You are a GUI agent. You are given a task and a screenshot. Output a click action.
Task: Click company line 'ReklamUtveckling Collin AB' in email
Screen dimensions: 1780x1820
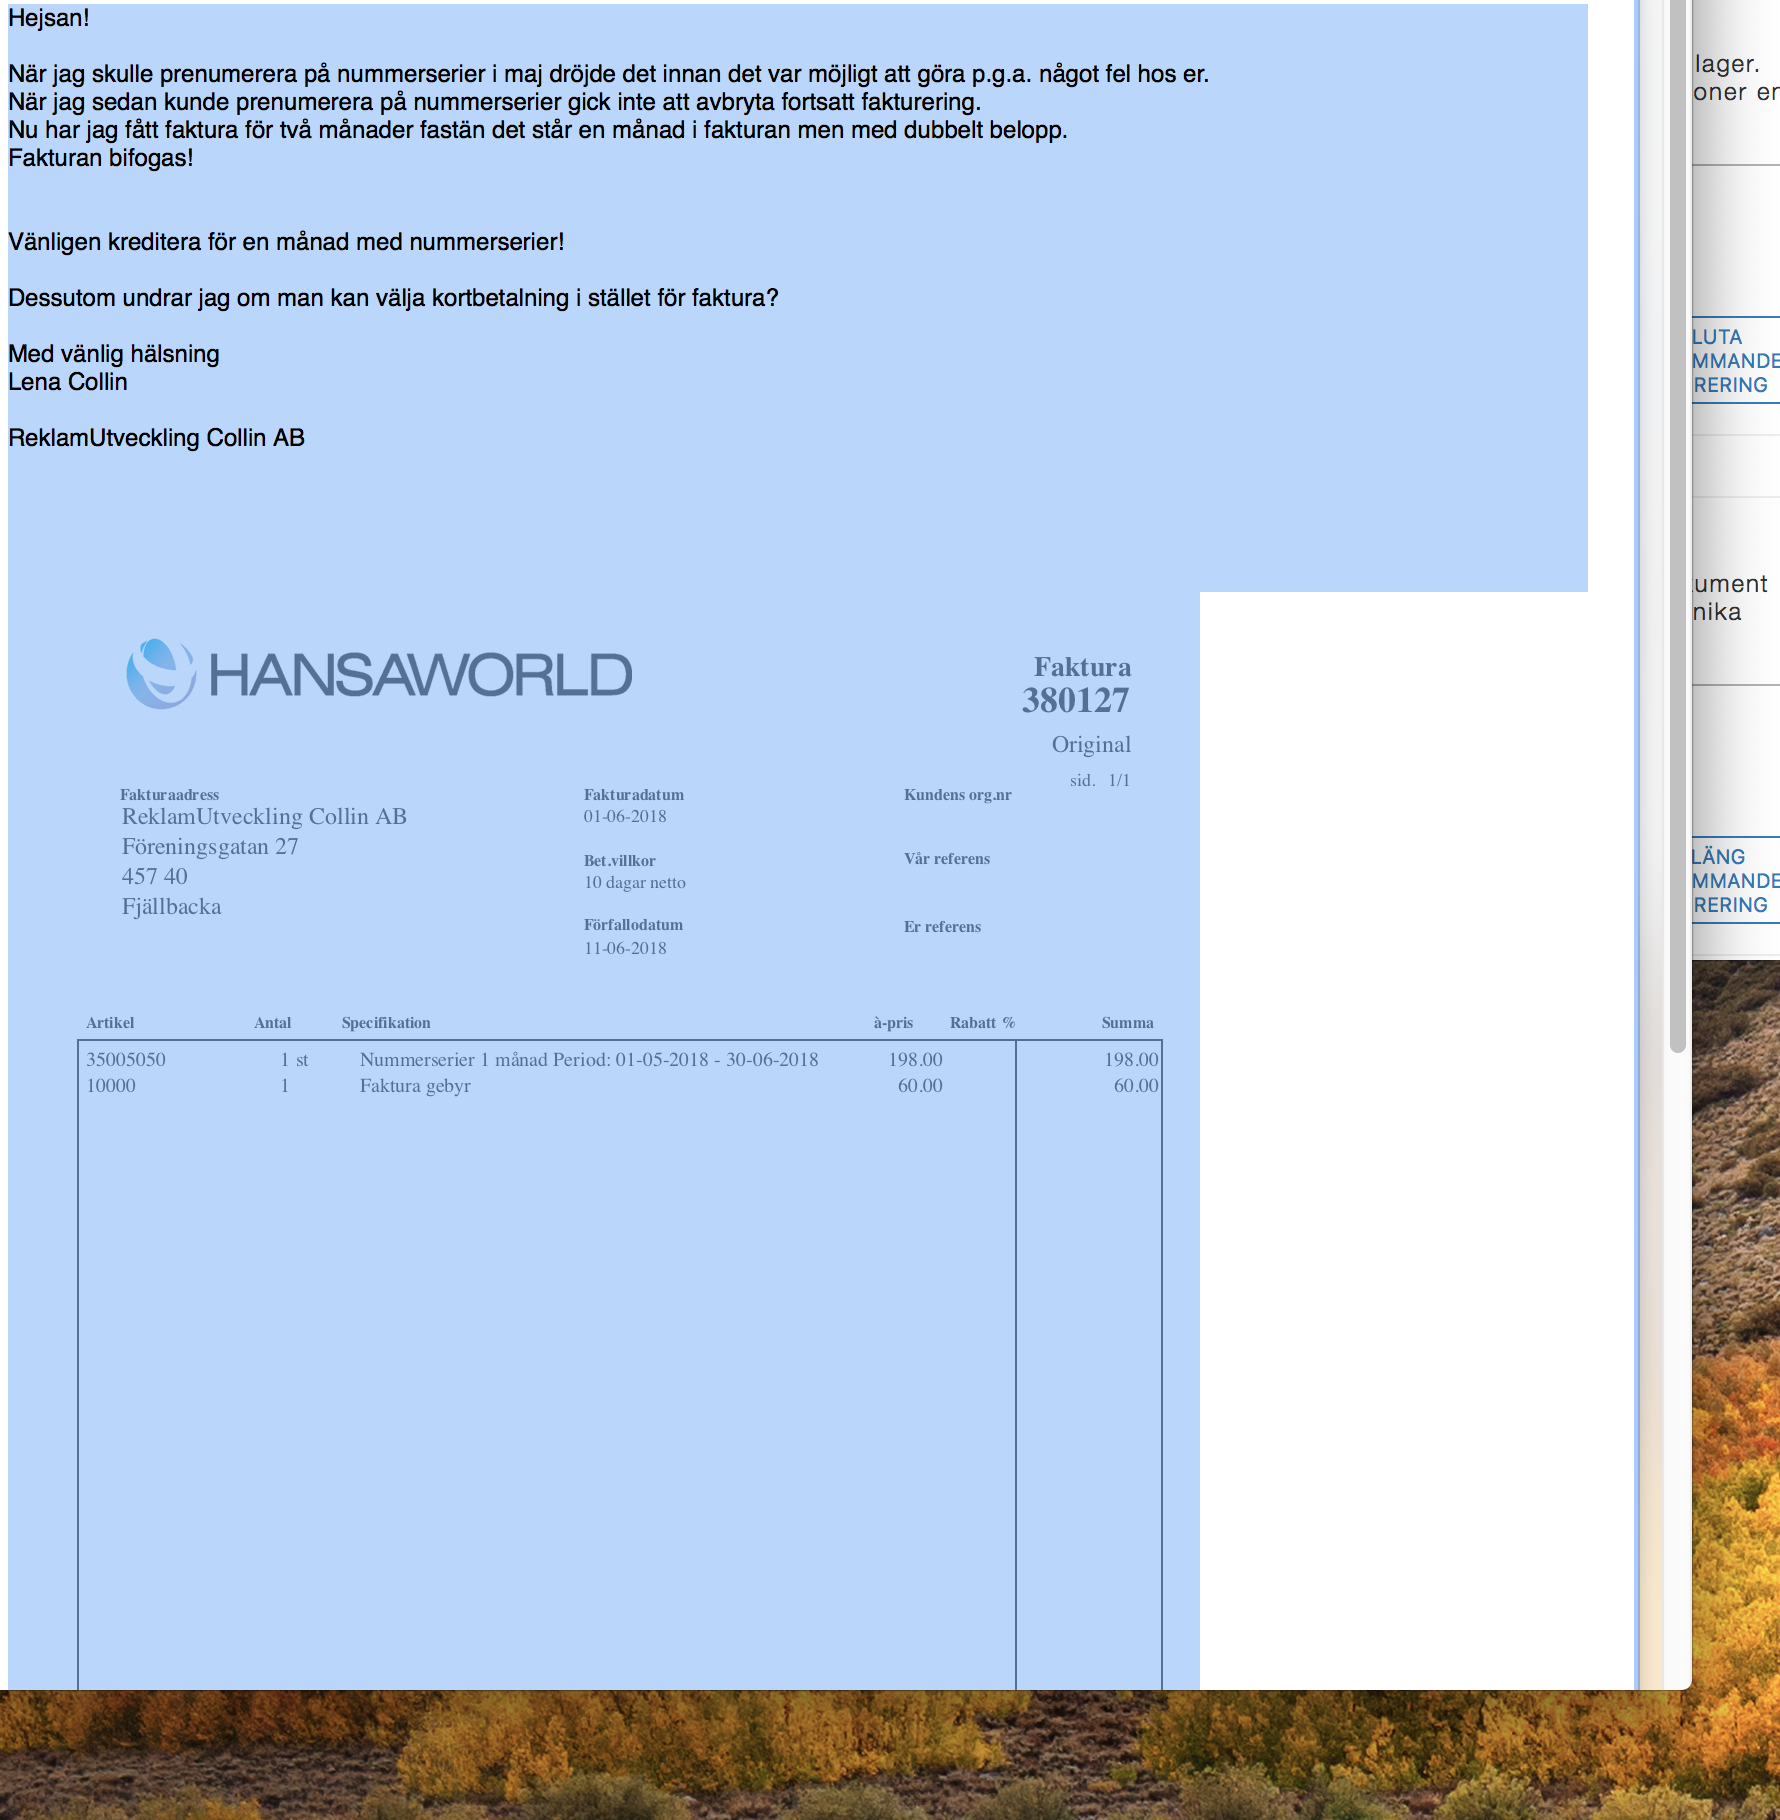click(x=156, y=438)
